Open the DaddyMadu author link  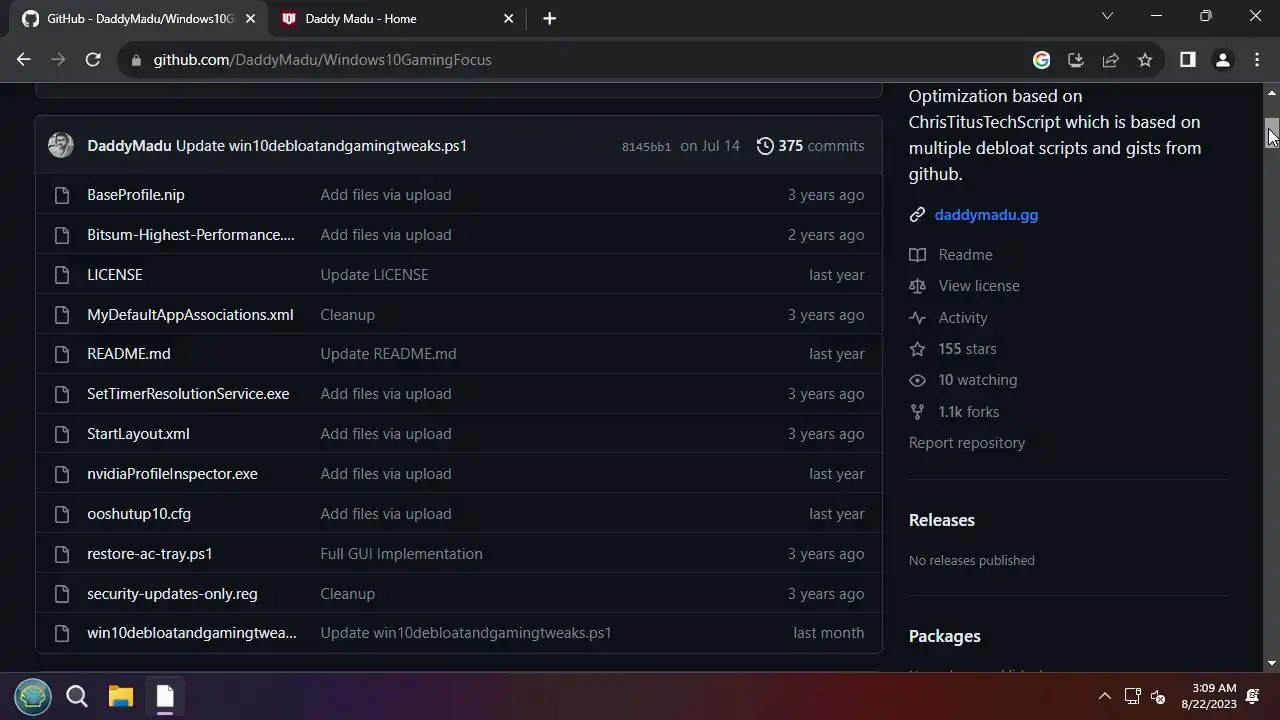click(129, 146)
